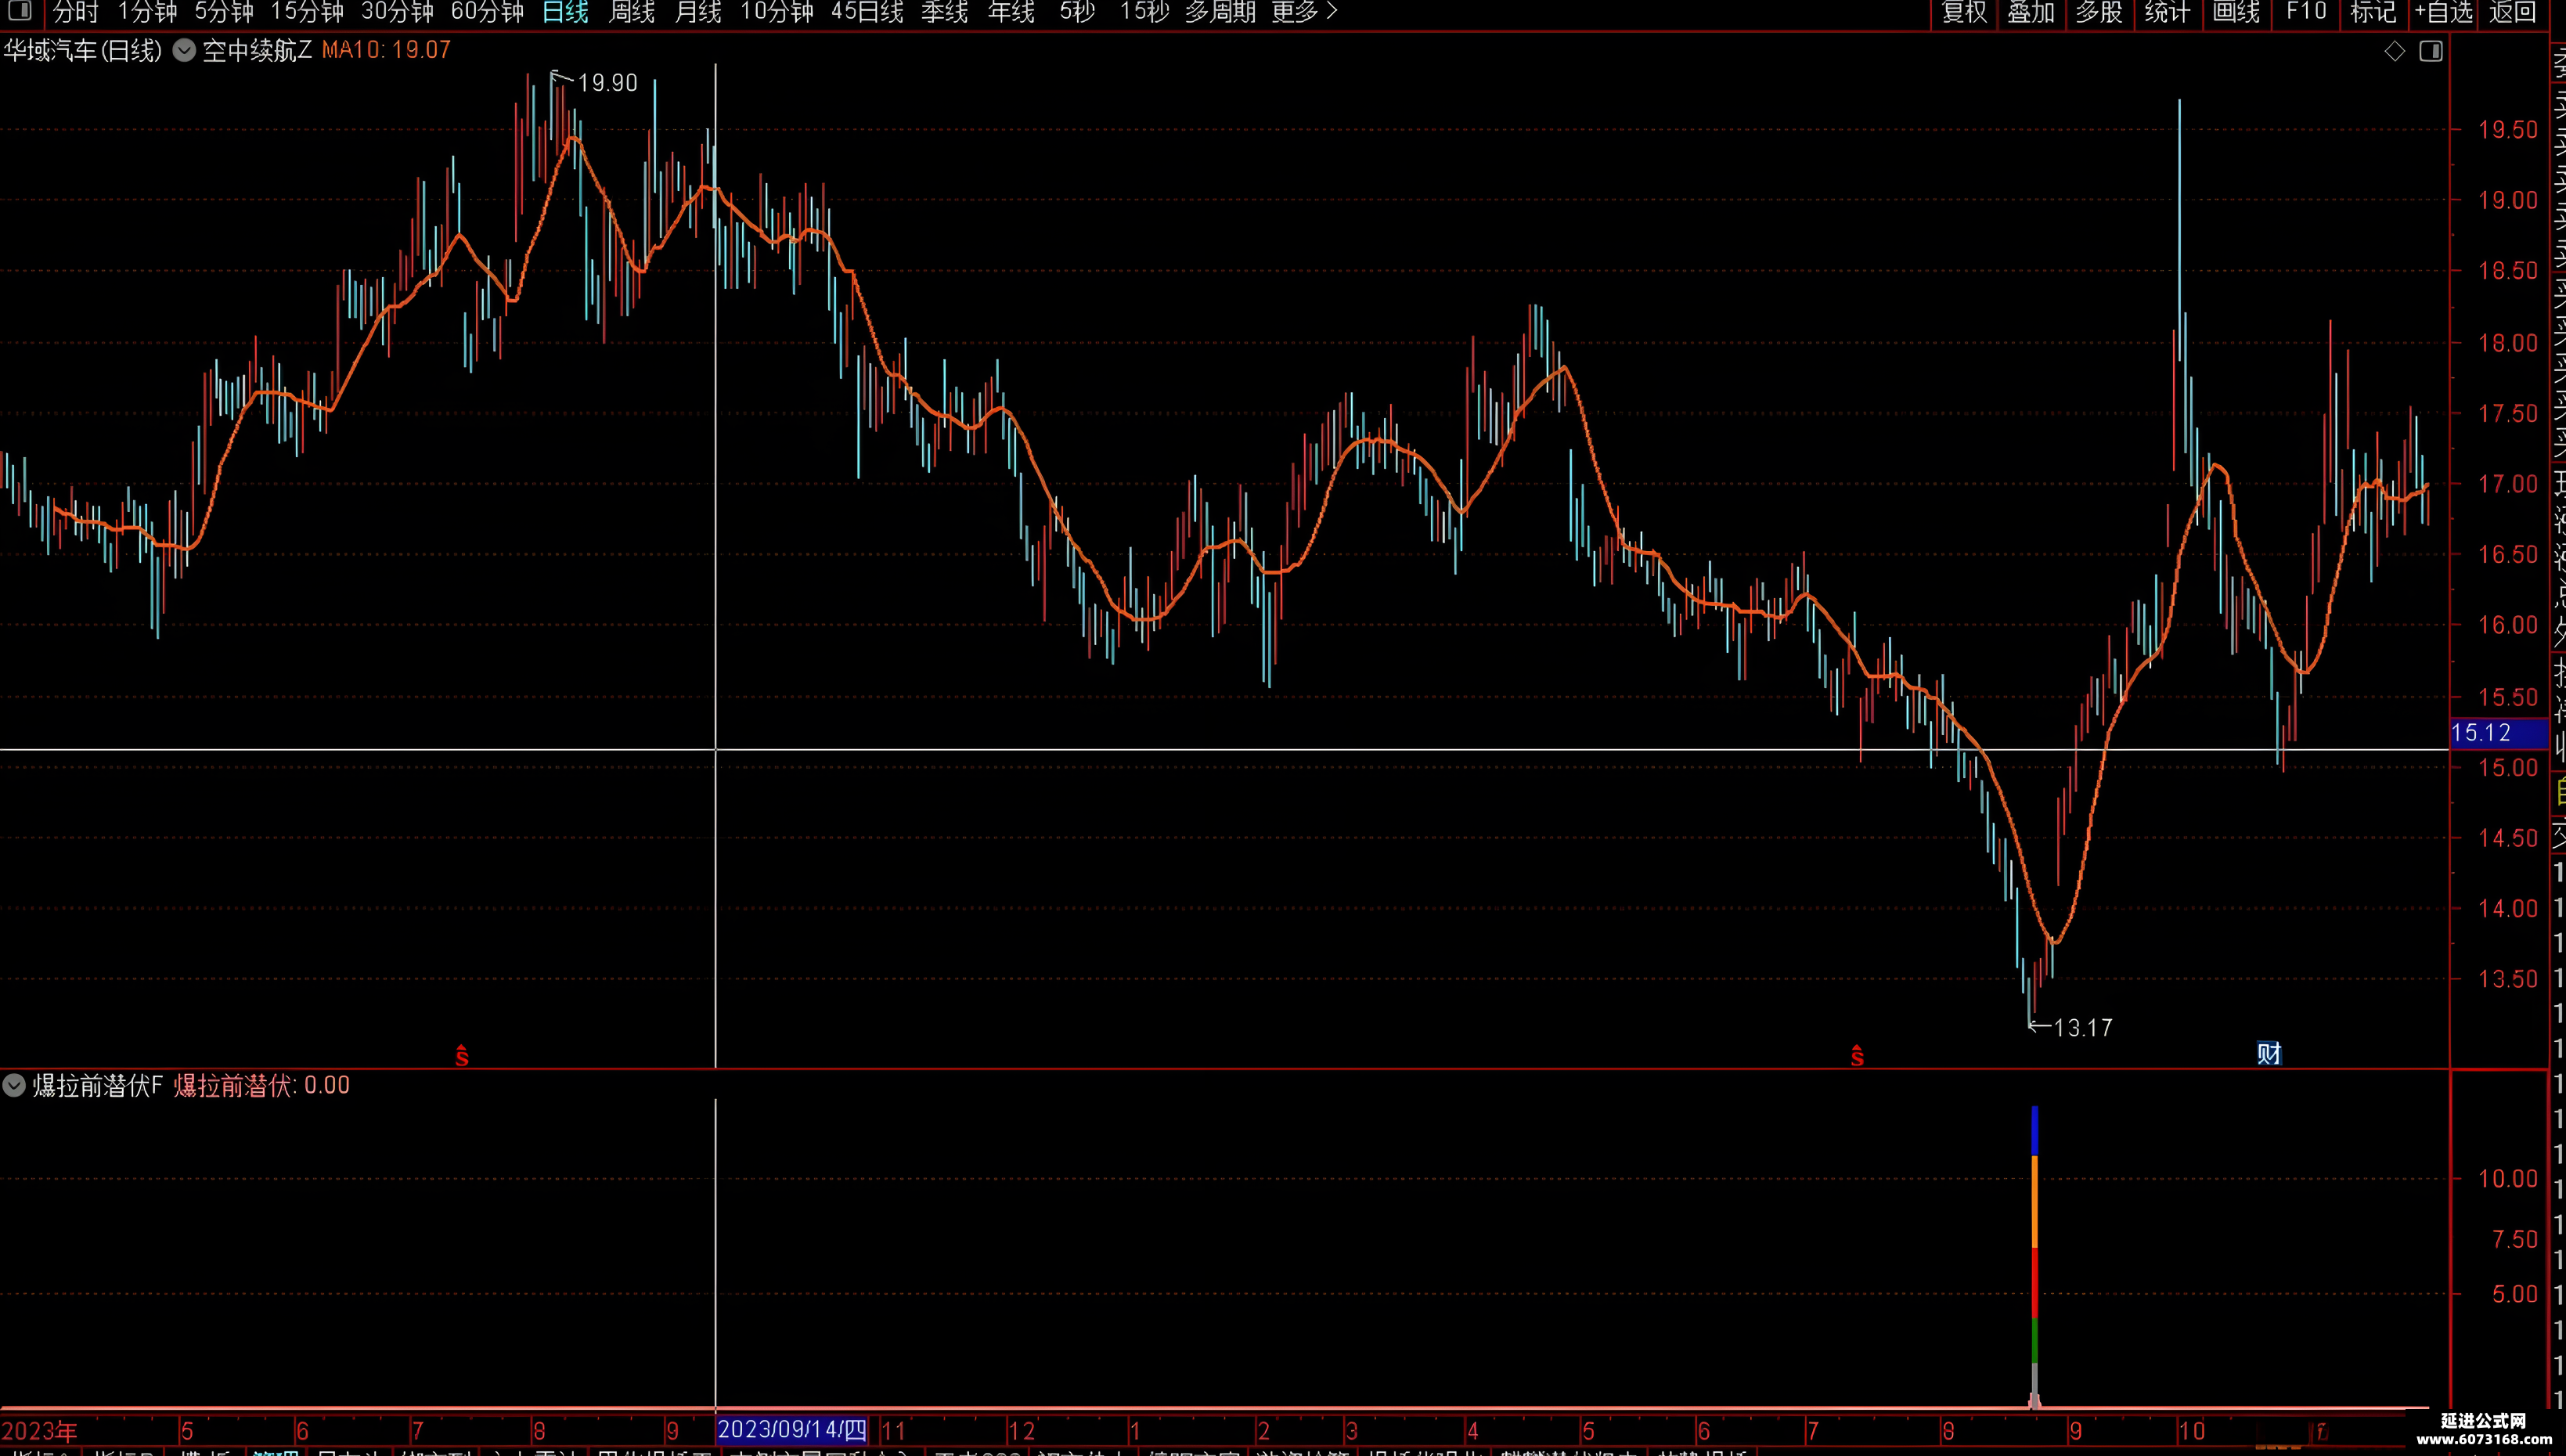Switch to the 分时 intraday tab
The image size is (2566, 1456).
coord(75,12)
